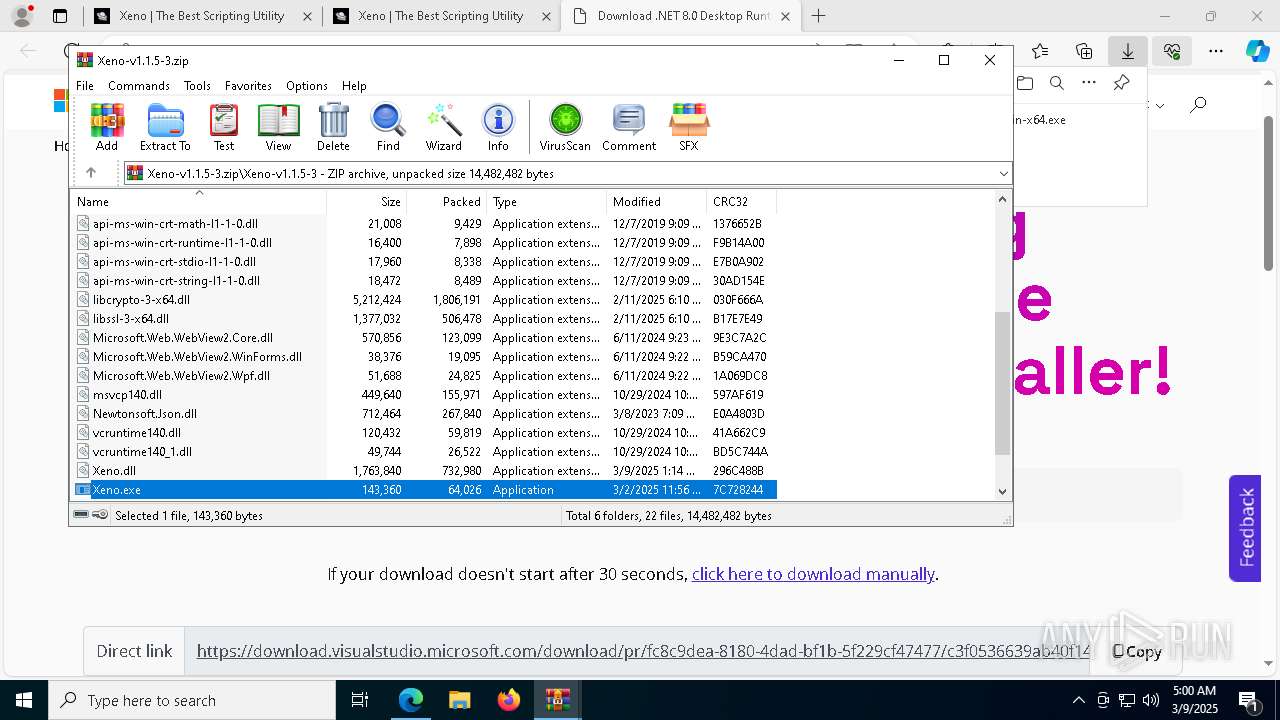Click the WinRAR taskbar icon
The image size is (1280, 720).
557,700
